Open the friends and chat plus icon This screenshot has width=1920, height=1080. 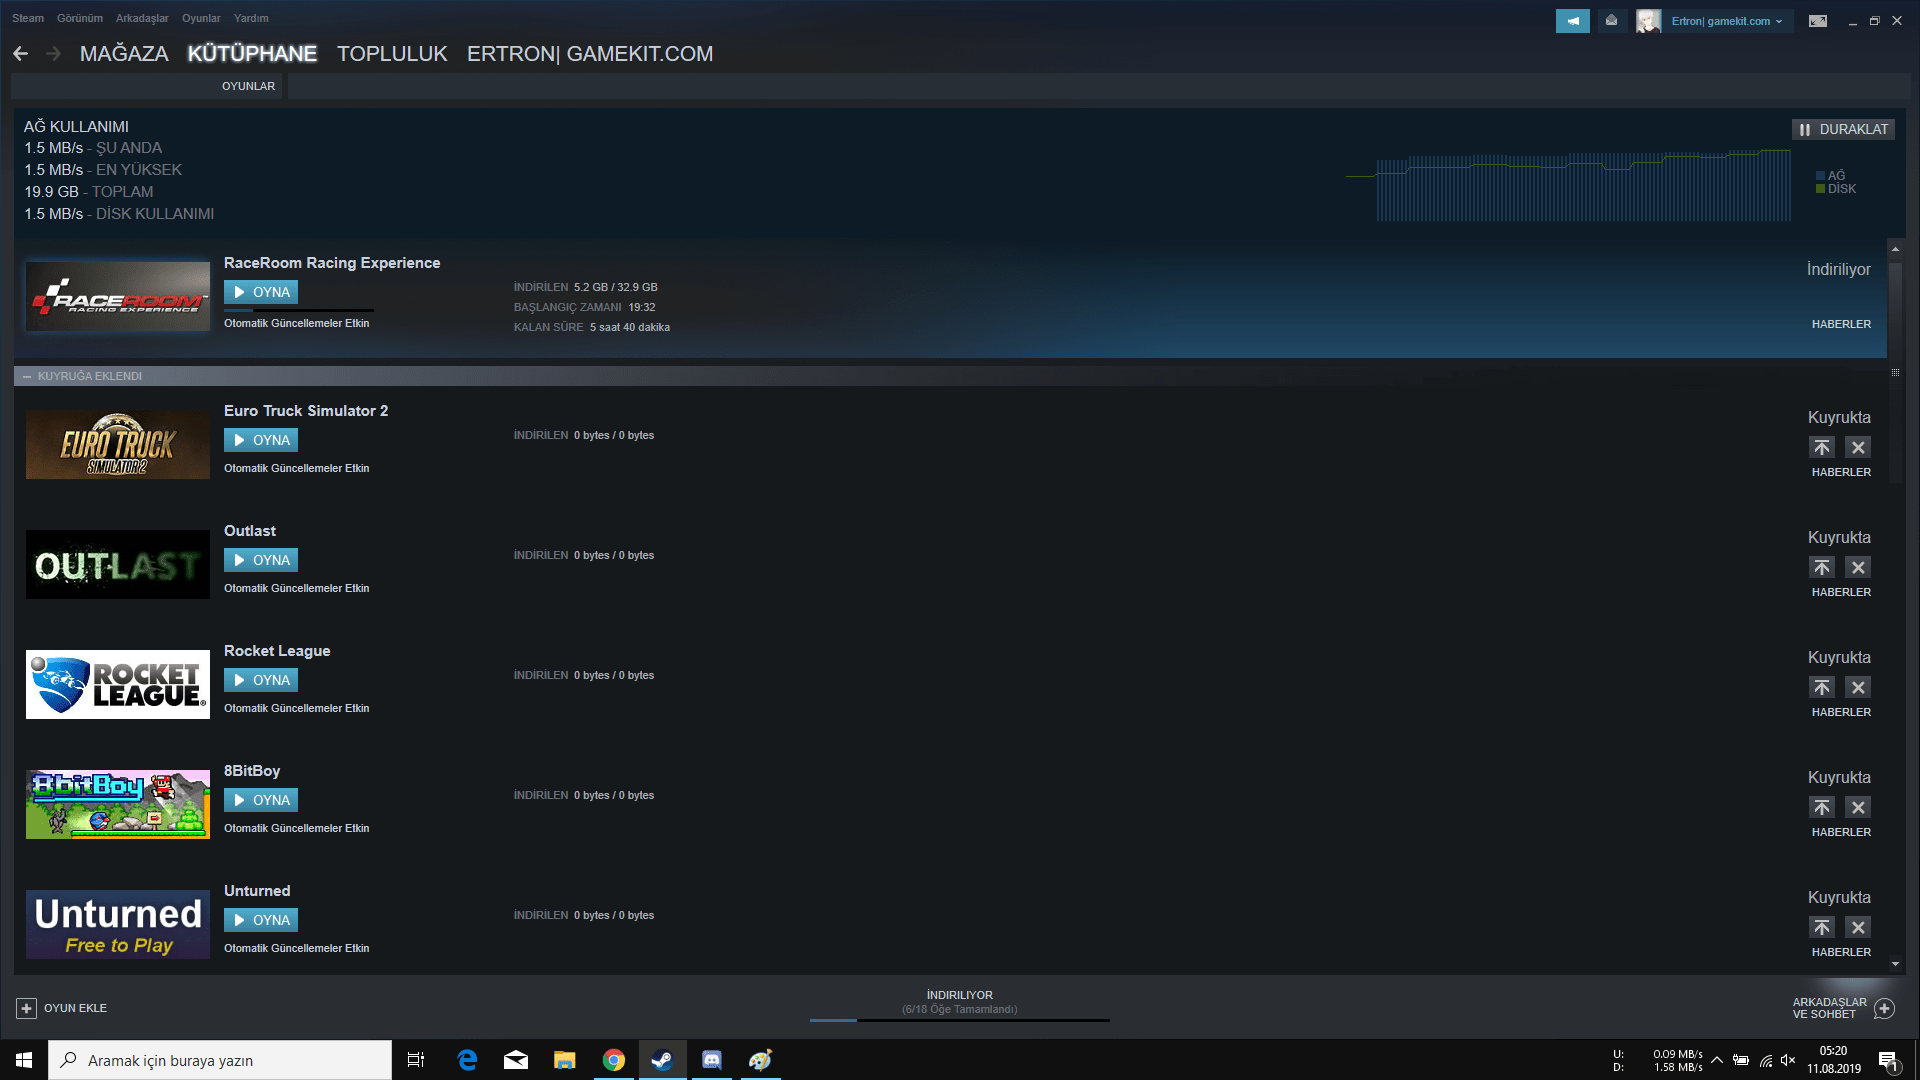[1884, 1008]
